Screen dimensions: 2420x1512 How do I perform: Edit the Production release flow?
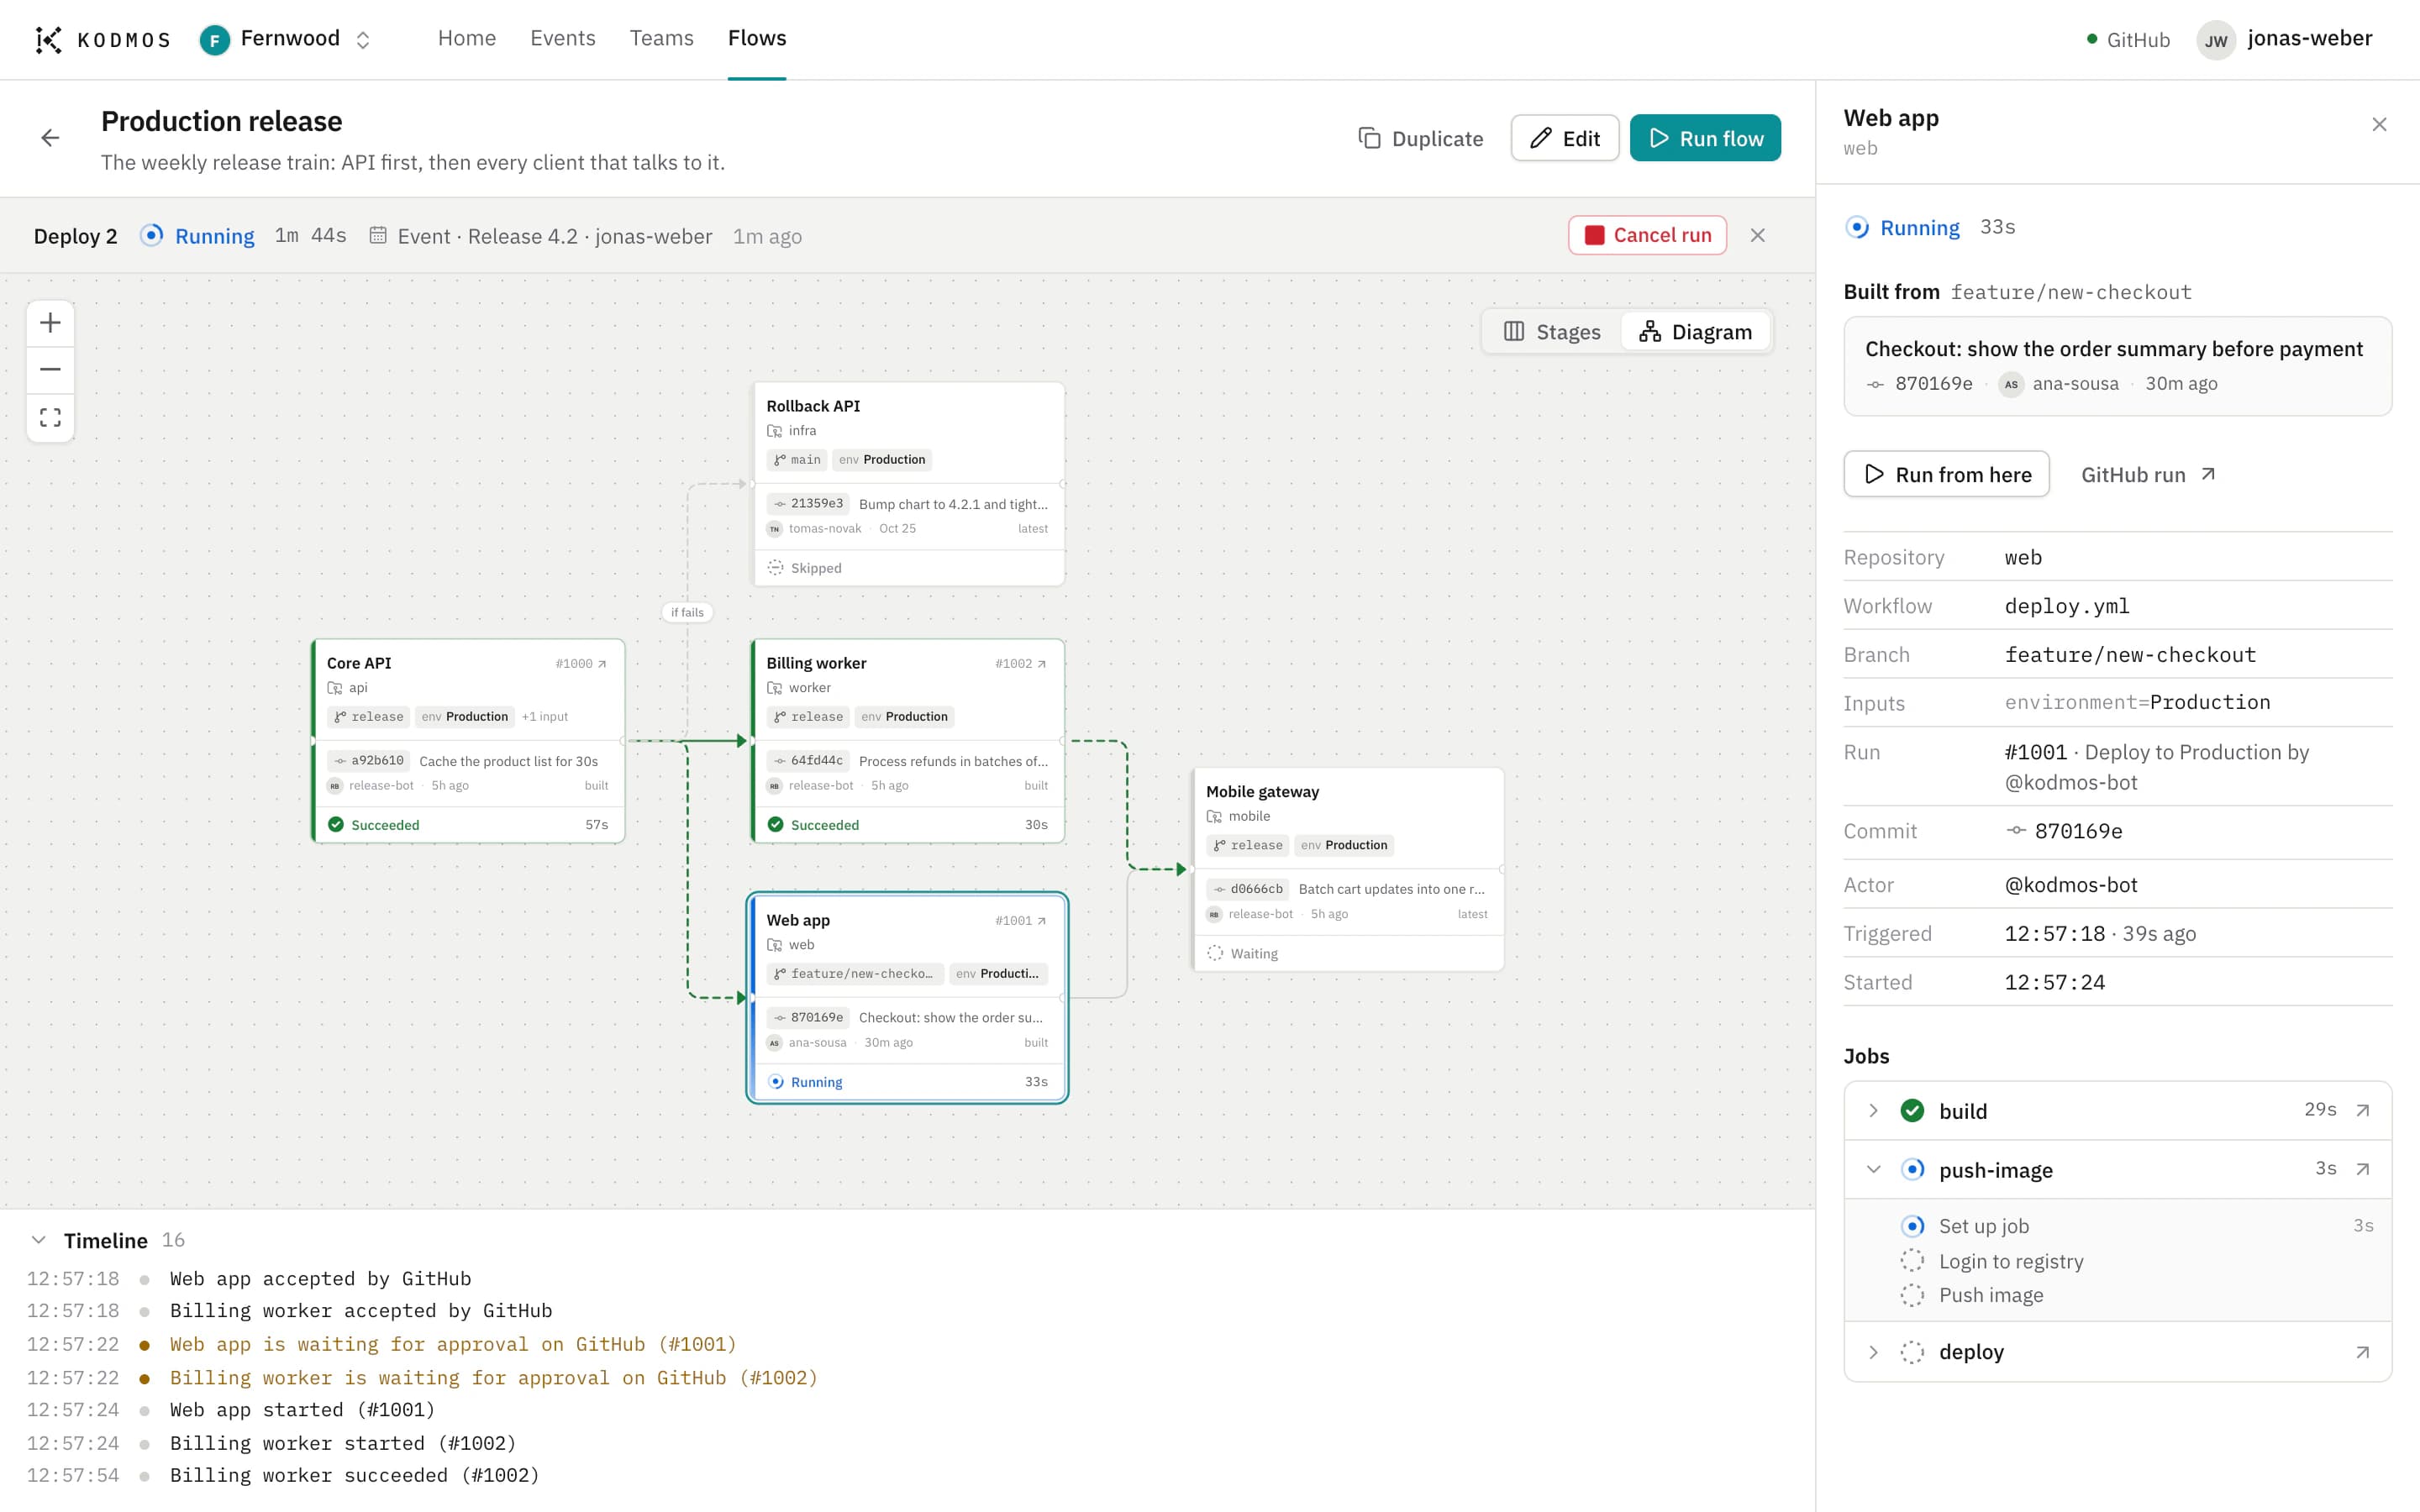1564,138
